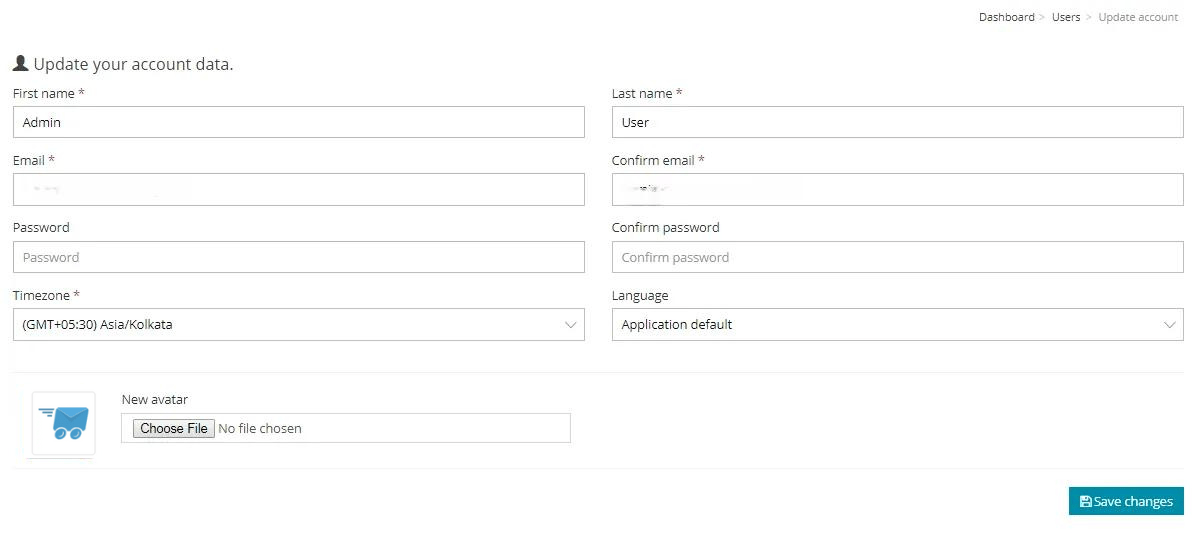1192x538 pixels.
Task: Click the Update account breadcrumb item
Action: (x=1138, y=17)
